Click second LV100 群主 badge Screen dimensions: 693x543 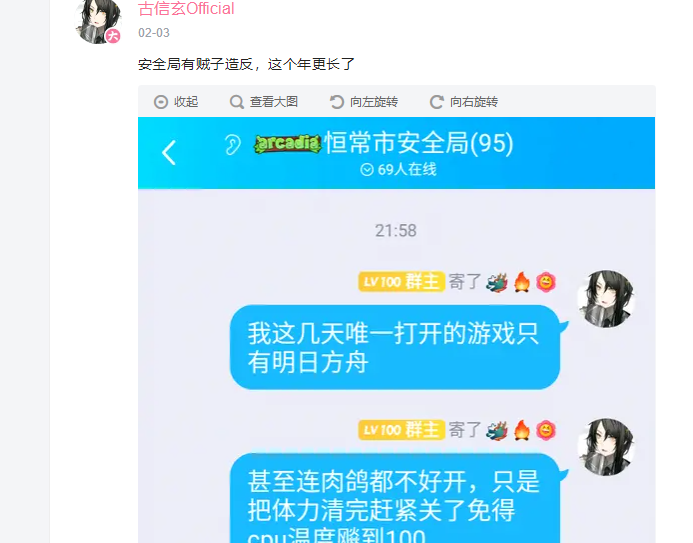[401, 430]
